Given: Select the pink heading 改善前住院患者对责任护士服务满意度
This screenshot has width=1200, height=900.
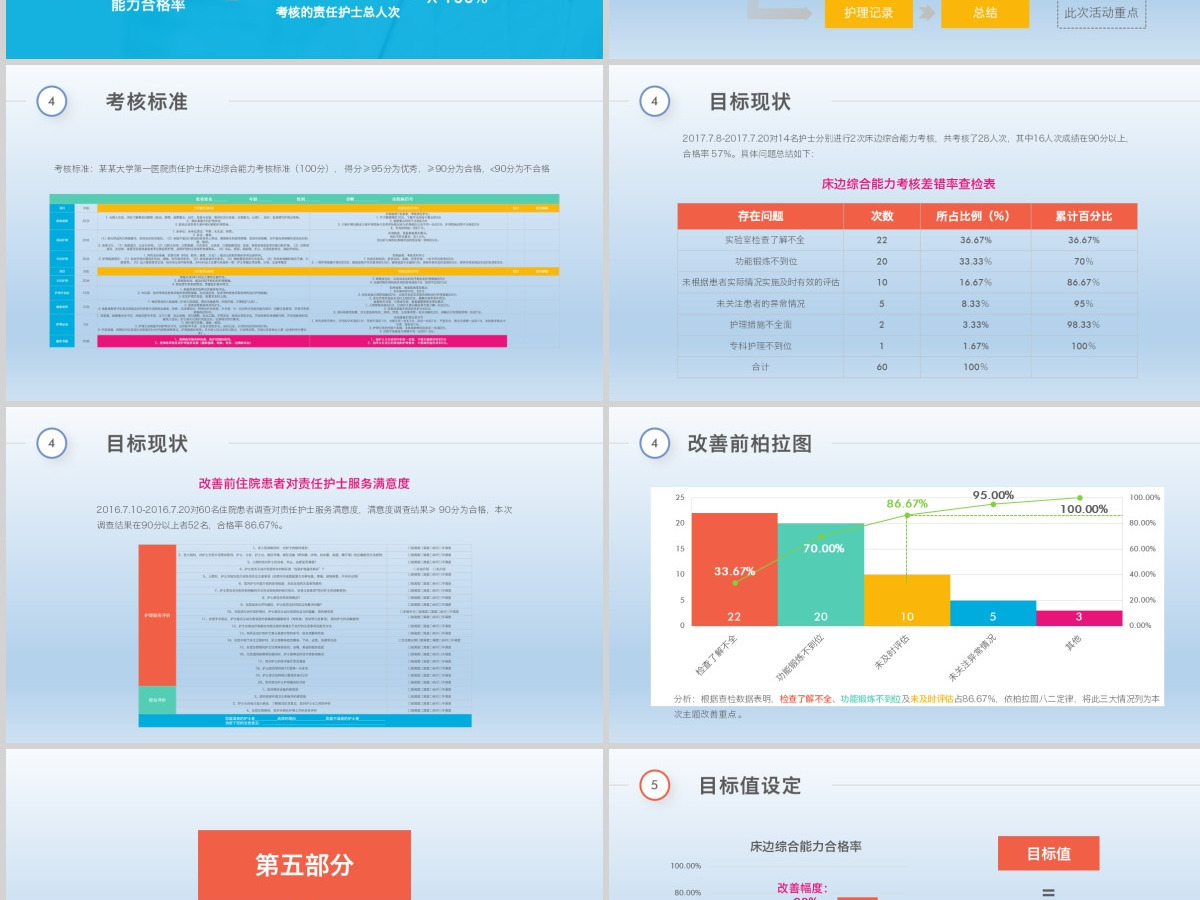Looking at the screenshot, I should [x=304, y=483].
